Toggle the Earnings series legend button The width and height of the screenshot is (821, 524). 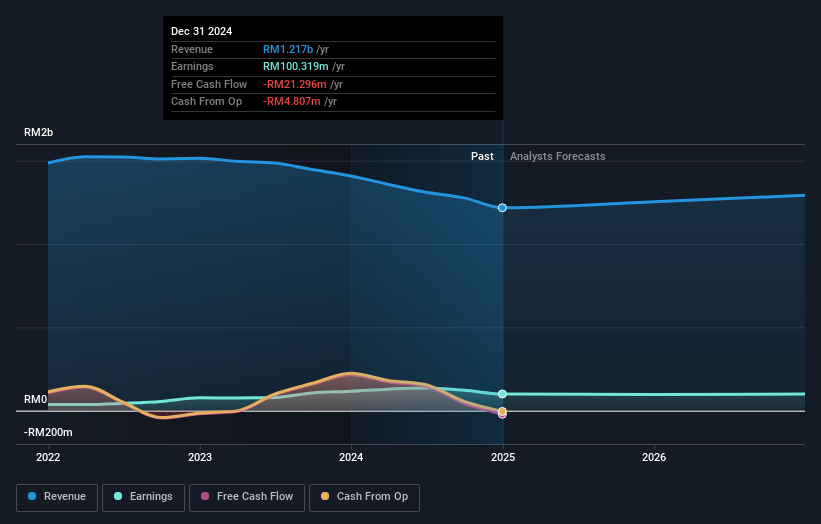click(143, 497)
